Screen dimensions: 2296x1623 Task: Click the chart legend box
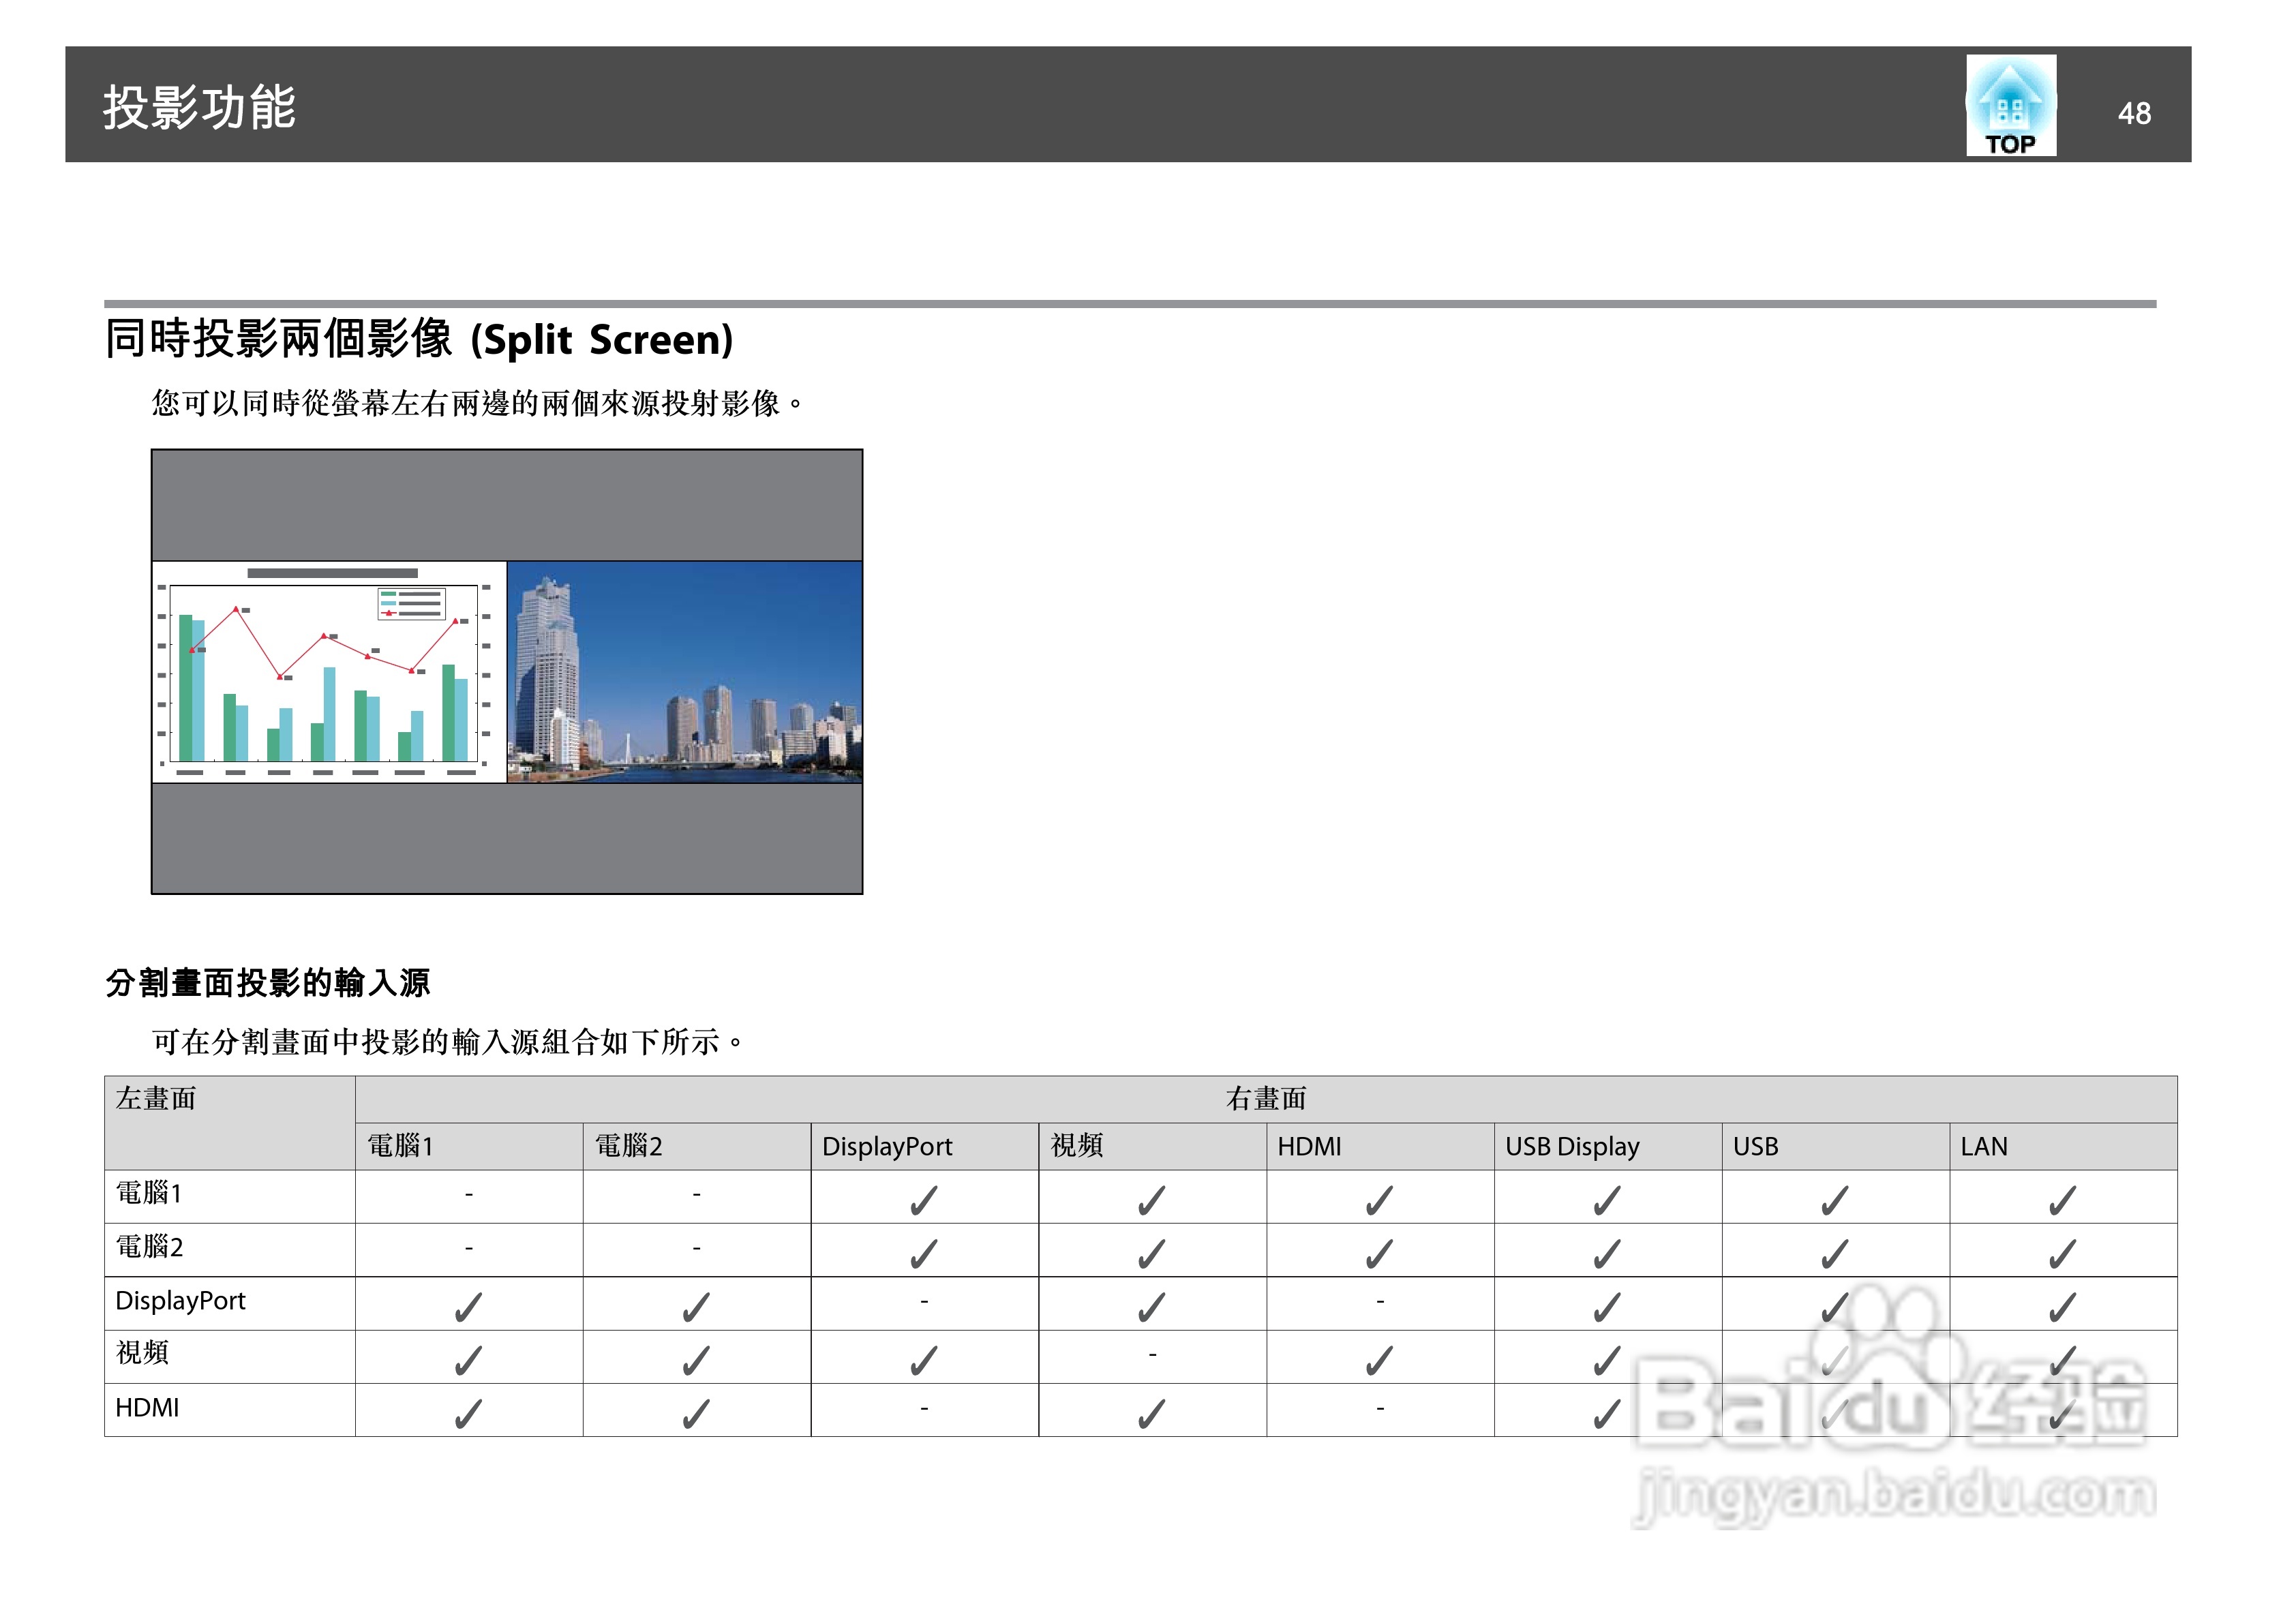click(x=411, y=604)
